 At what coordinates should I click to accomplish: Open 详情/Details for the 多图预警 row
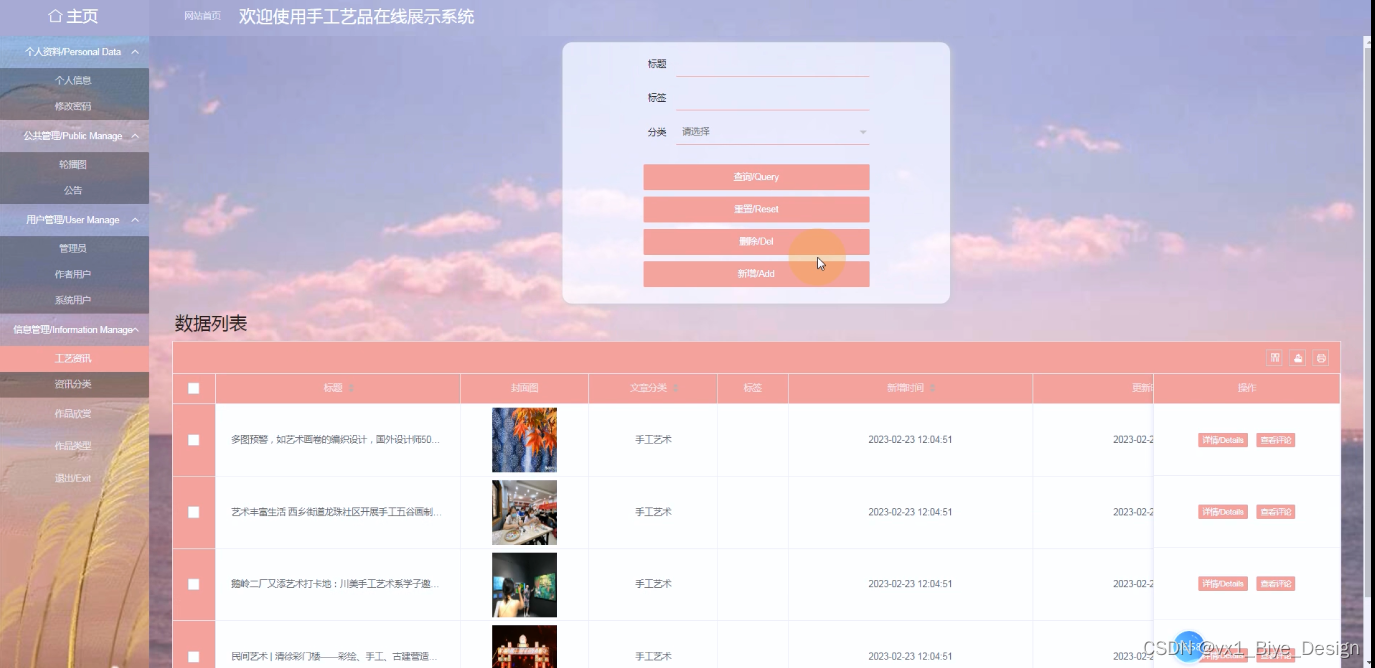coord(1223,440)
